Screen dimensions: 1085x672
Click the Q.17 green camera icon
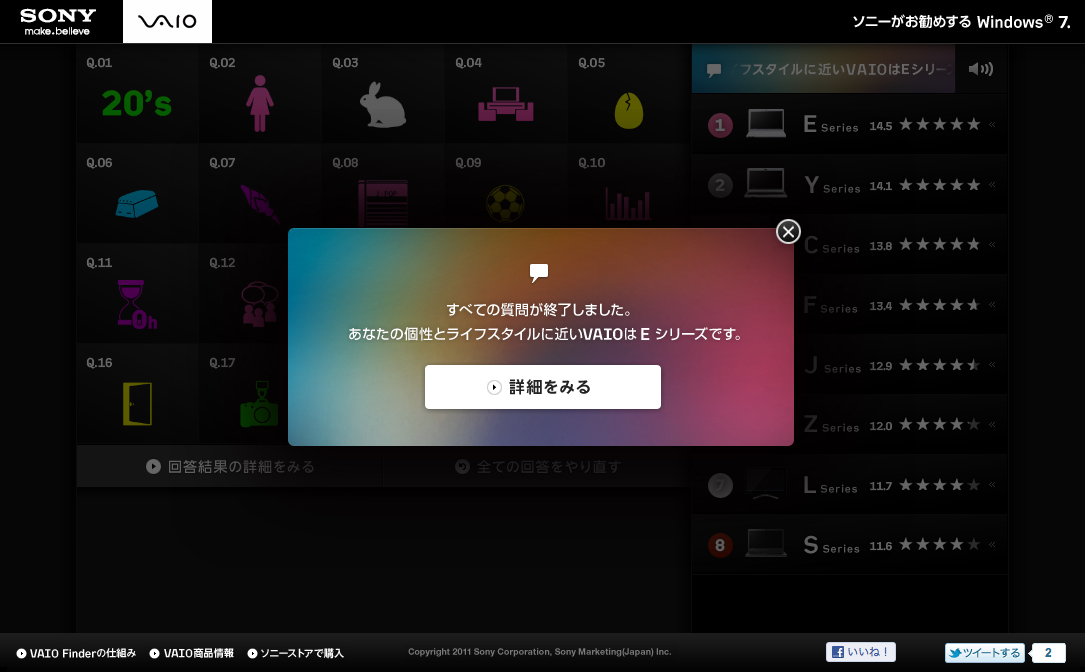[x=259, y=405]
